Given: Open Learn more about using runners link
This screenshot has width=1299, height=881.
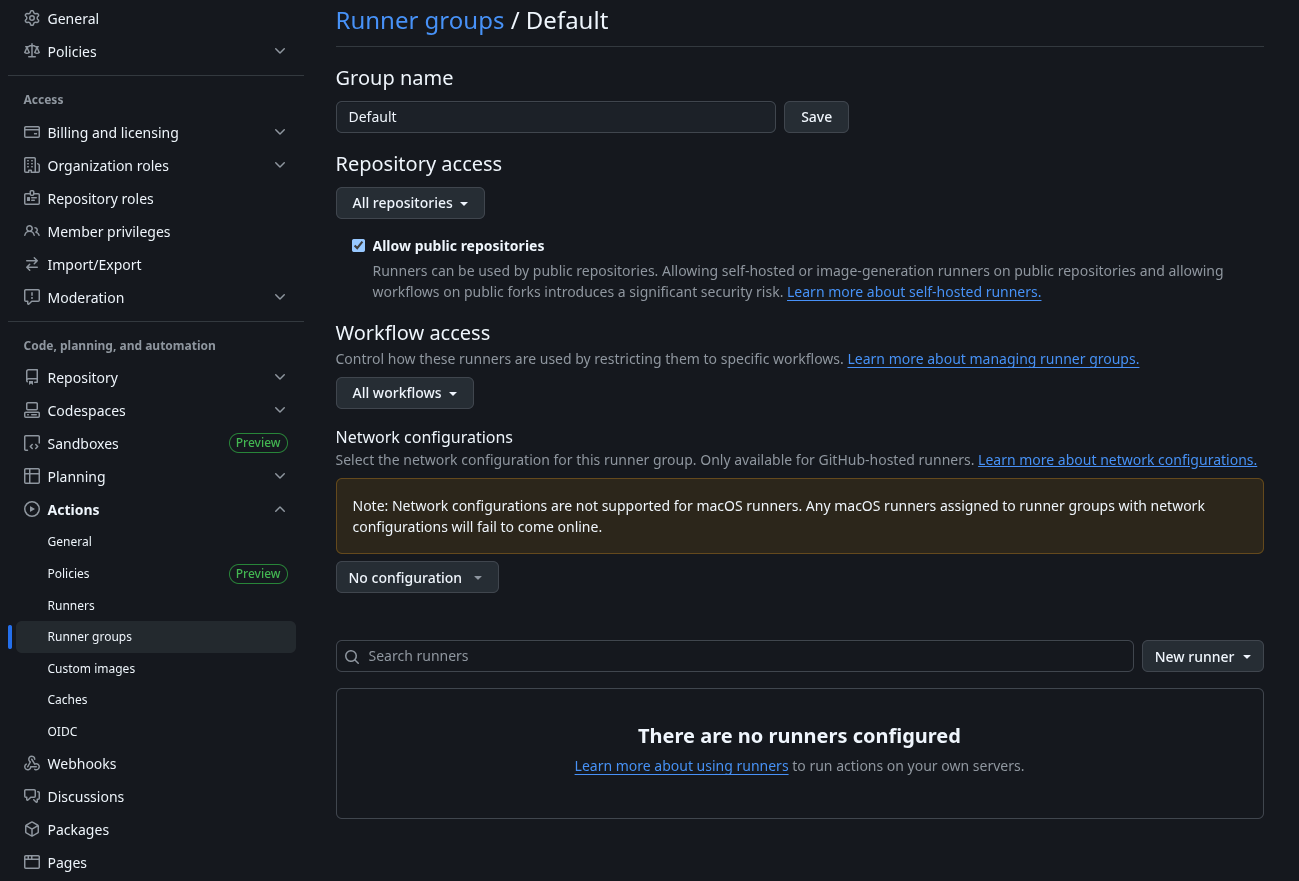Looking at the screenshot, I should [x=681, y=766].
